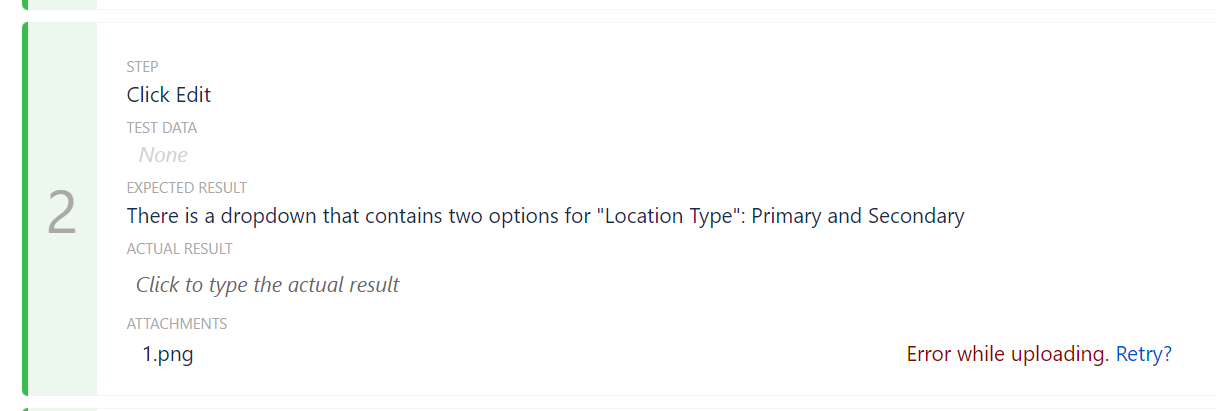This screenshot has width=1216, height=411.
Task: Click the STEP field label
Action: 142,67
